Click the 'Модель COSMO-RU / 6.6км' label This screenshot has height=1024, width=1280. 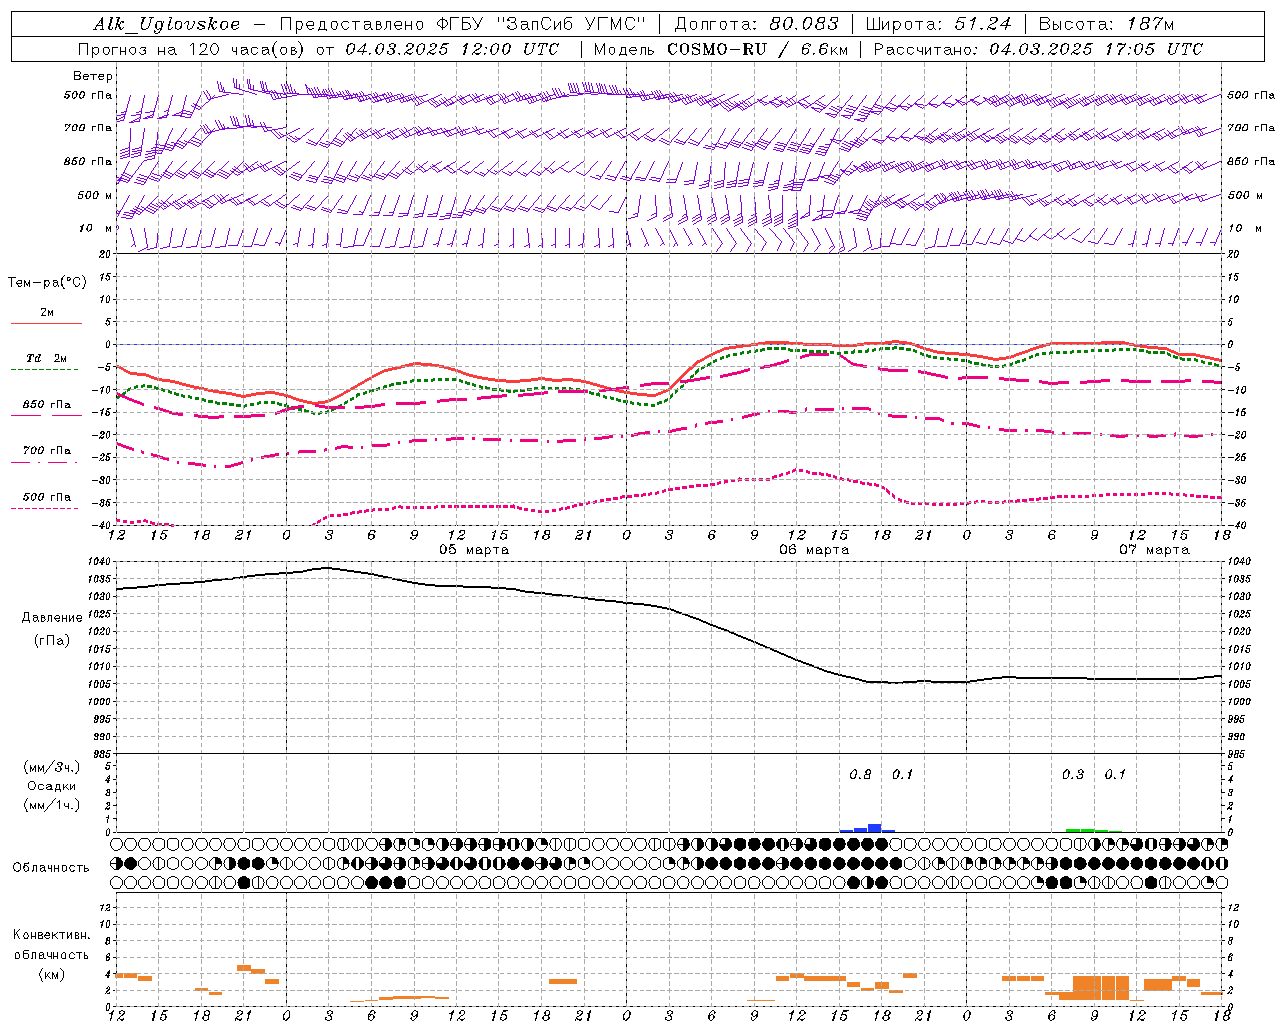[x=721, y=49]
